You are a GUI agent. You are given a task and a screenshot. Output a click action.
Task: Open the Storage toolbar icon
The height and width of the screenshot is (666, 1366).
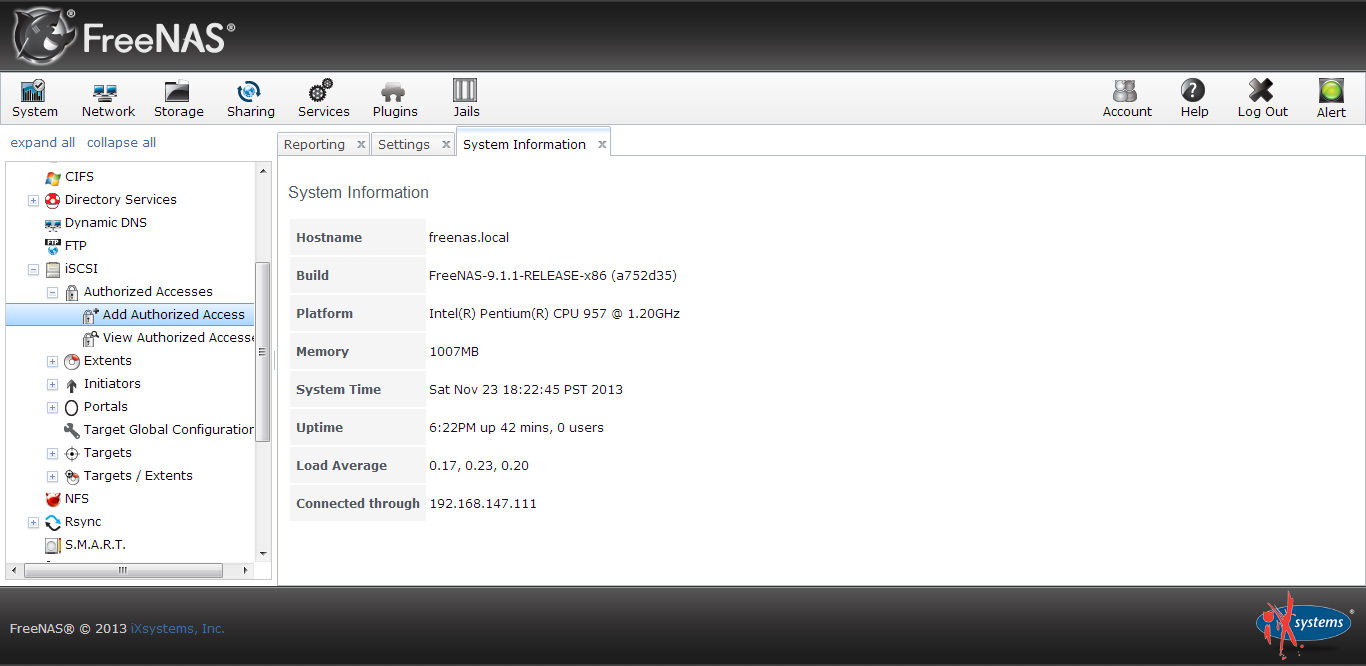click(177, 91)
